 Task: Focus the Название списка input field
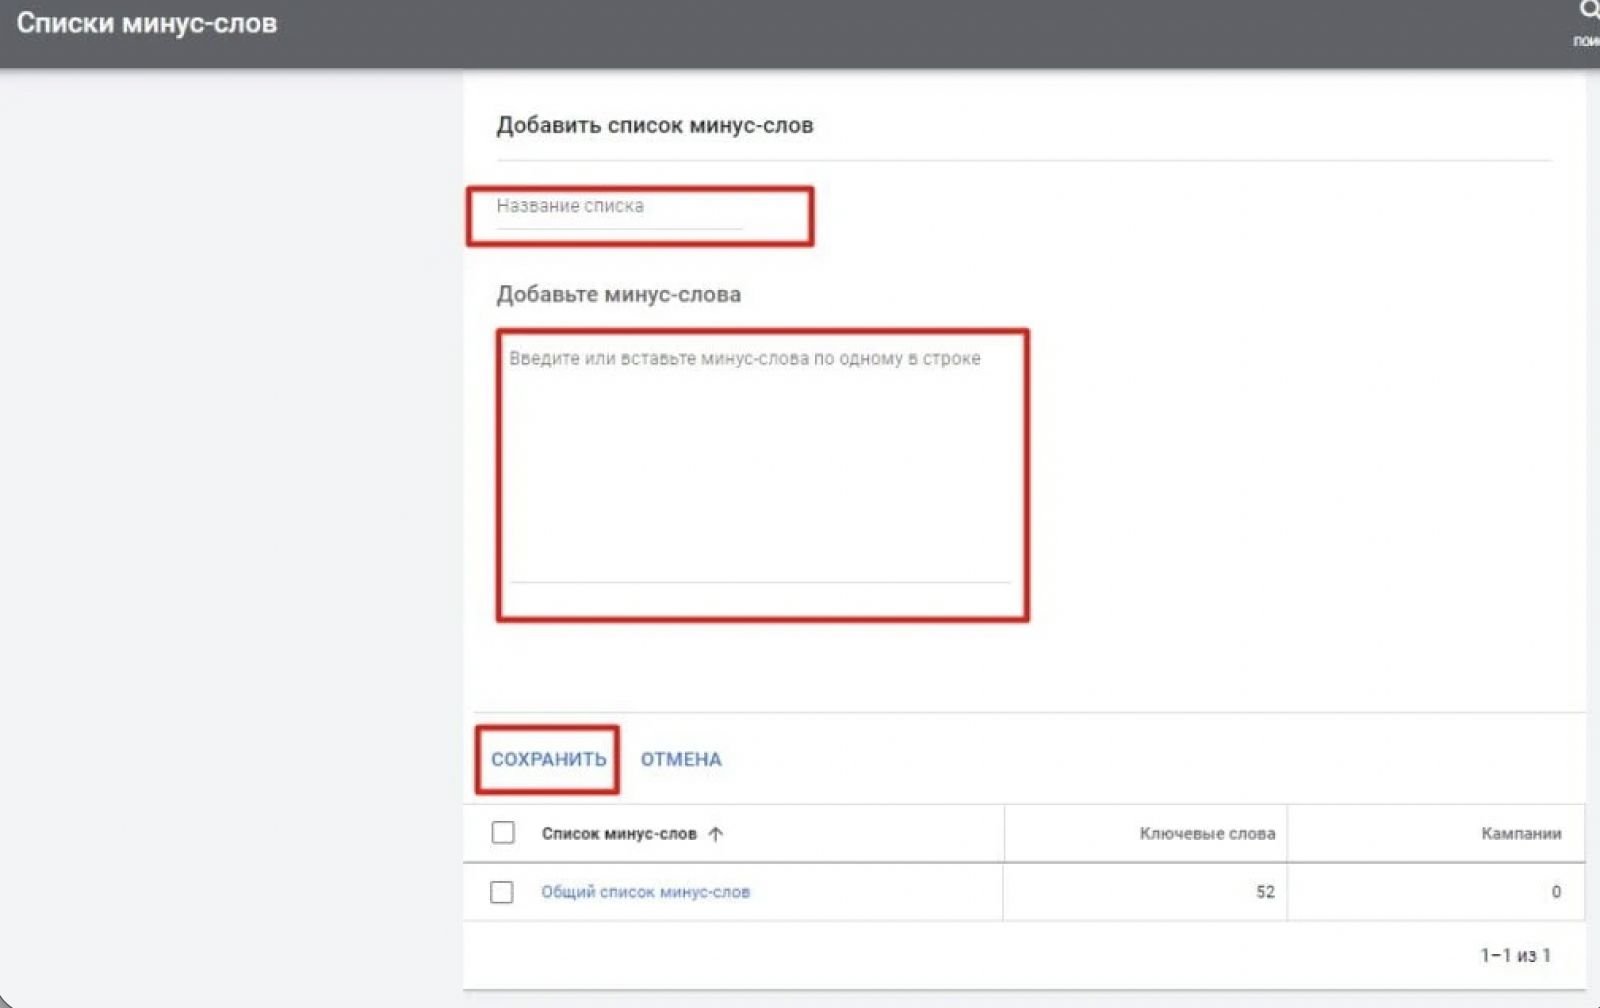618,207
